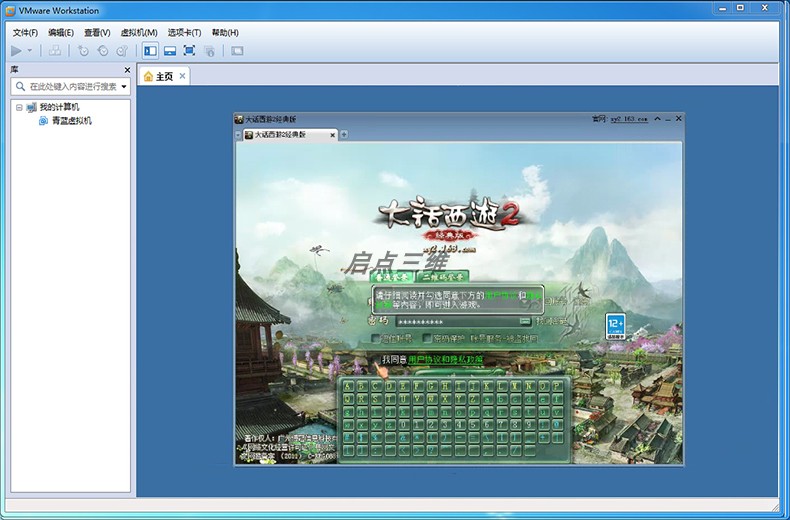Screen dimensions: 790x520
Task: Switch to the 二维码登录 QR login tab
Action: tap(443, 278)
